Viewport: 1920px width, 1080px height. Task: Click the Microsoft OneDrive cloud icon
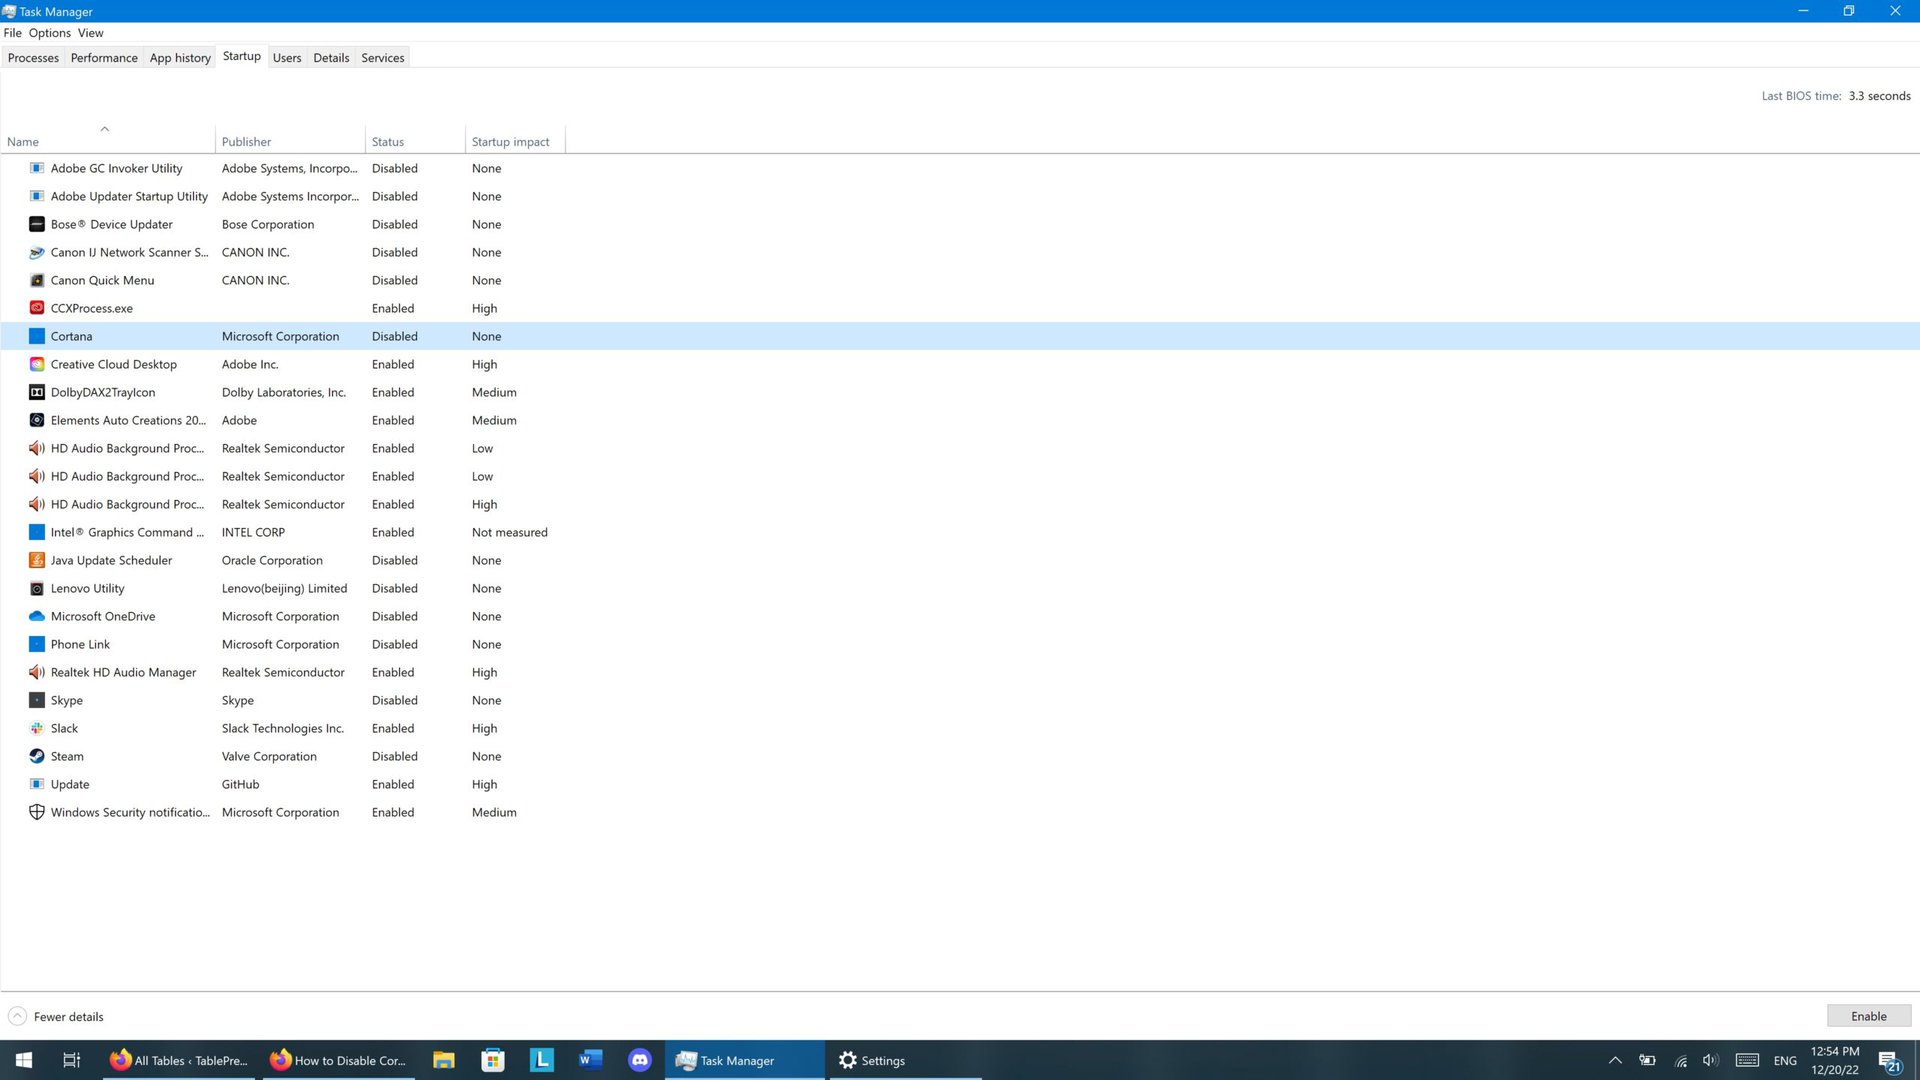click(x=37, y=616)
